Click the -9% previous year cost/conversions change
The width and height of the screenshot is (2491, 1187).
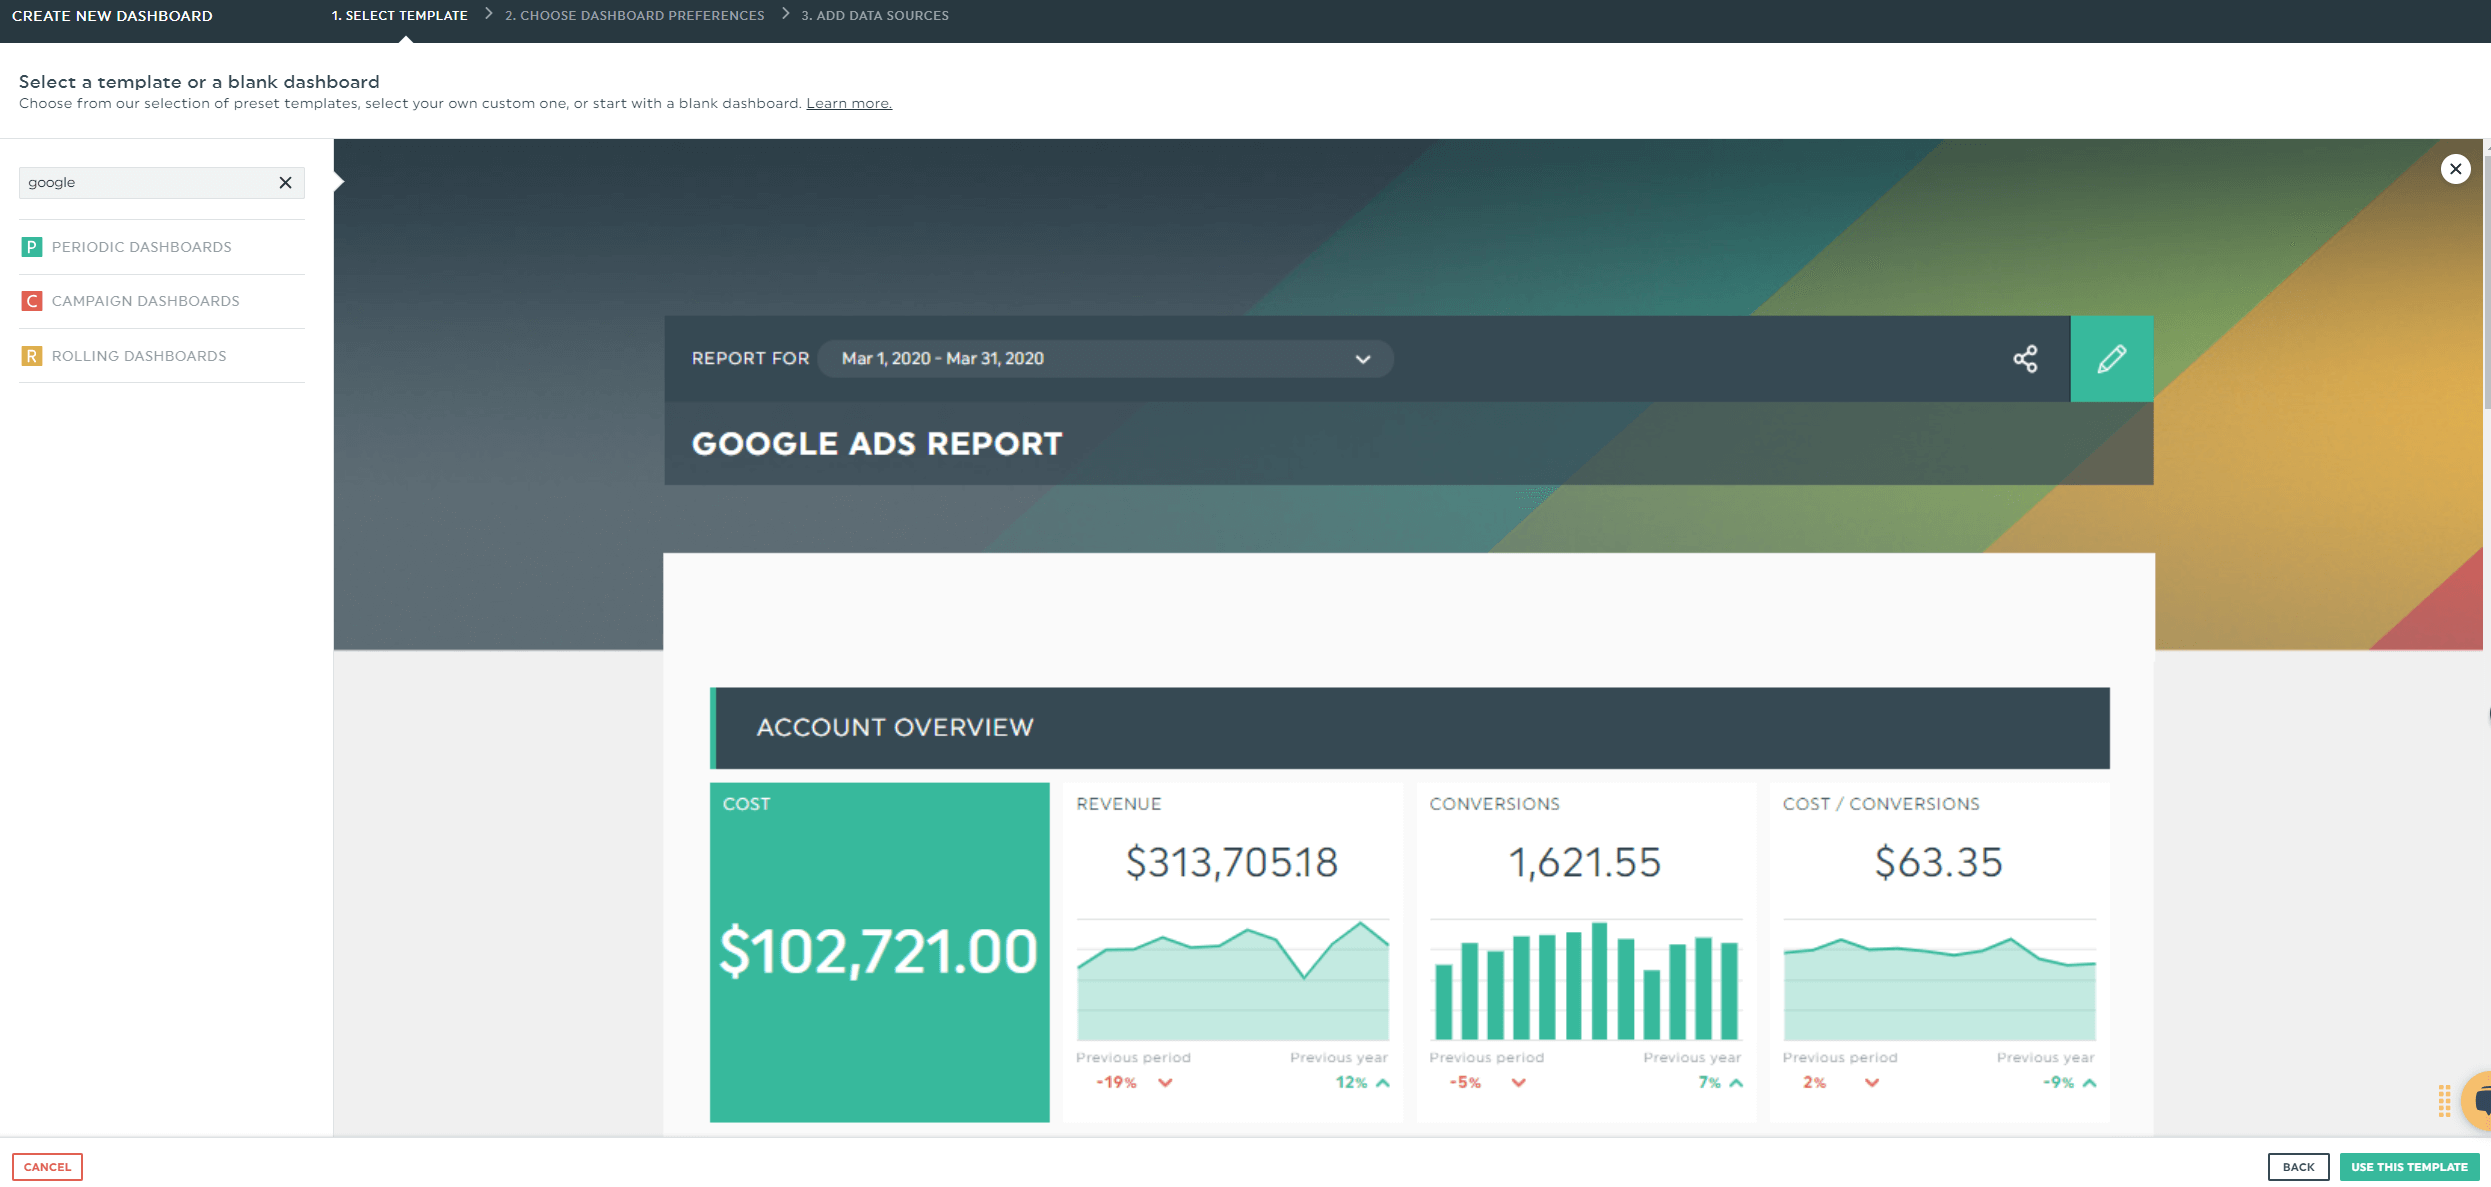tap(2058, 1083)
